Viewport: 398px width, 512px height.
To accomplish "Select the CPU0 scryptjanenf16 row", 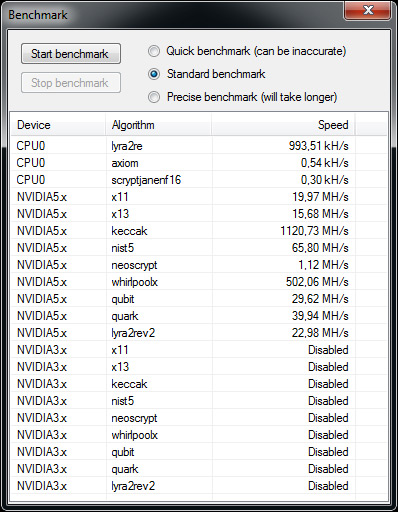I will 199,180.
